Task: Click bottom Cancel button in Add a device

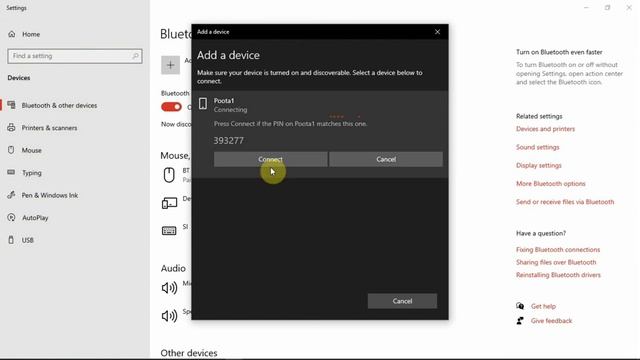Action: click(x=402, y=301)
